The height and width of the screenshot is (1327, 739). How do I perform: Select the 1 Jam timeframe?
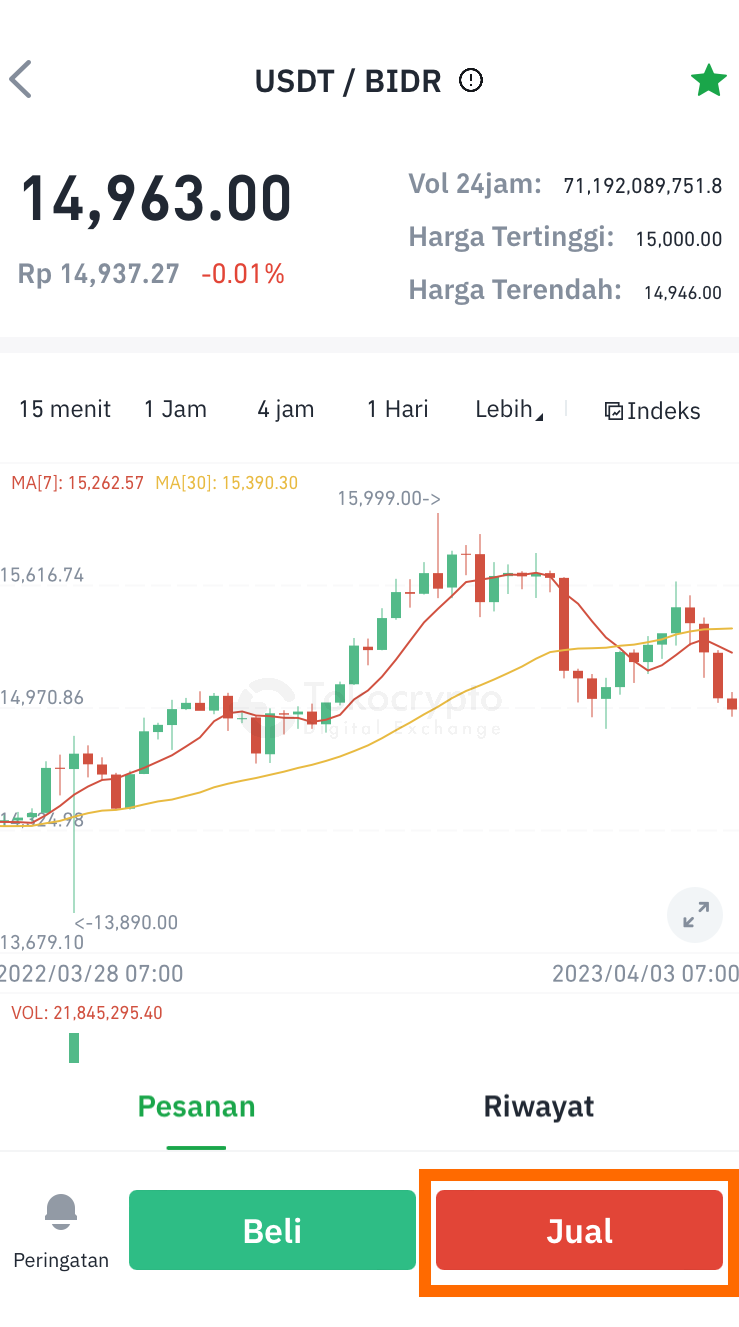tap(175, 409)
